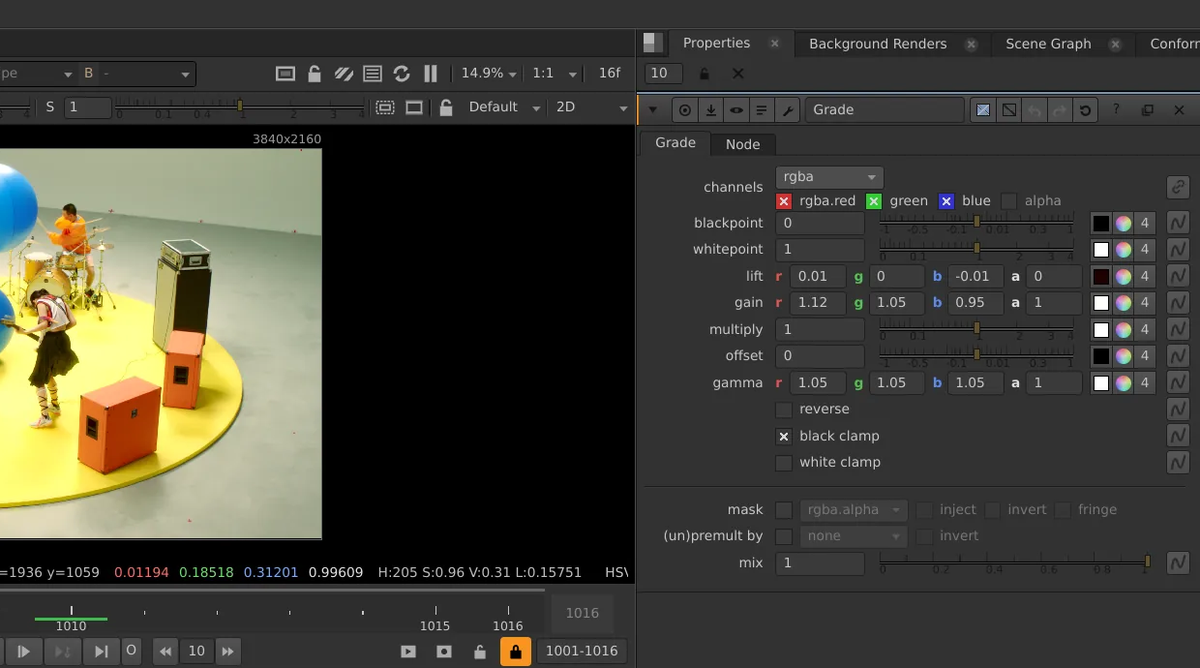Viewport: 1200px width, 668px height.
Task: Enable the white clamp checkbox
Action: tap(784, 463)
